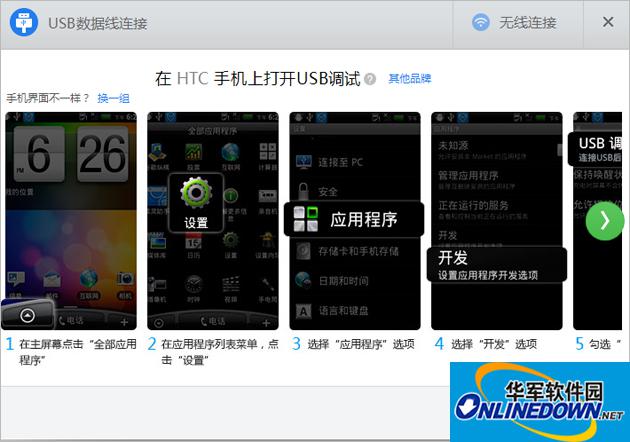Click the all-apps up-arrow button in step 1
This screenshot has width=630, height=442.
pos(27,314)
